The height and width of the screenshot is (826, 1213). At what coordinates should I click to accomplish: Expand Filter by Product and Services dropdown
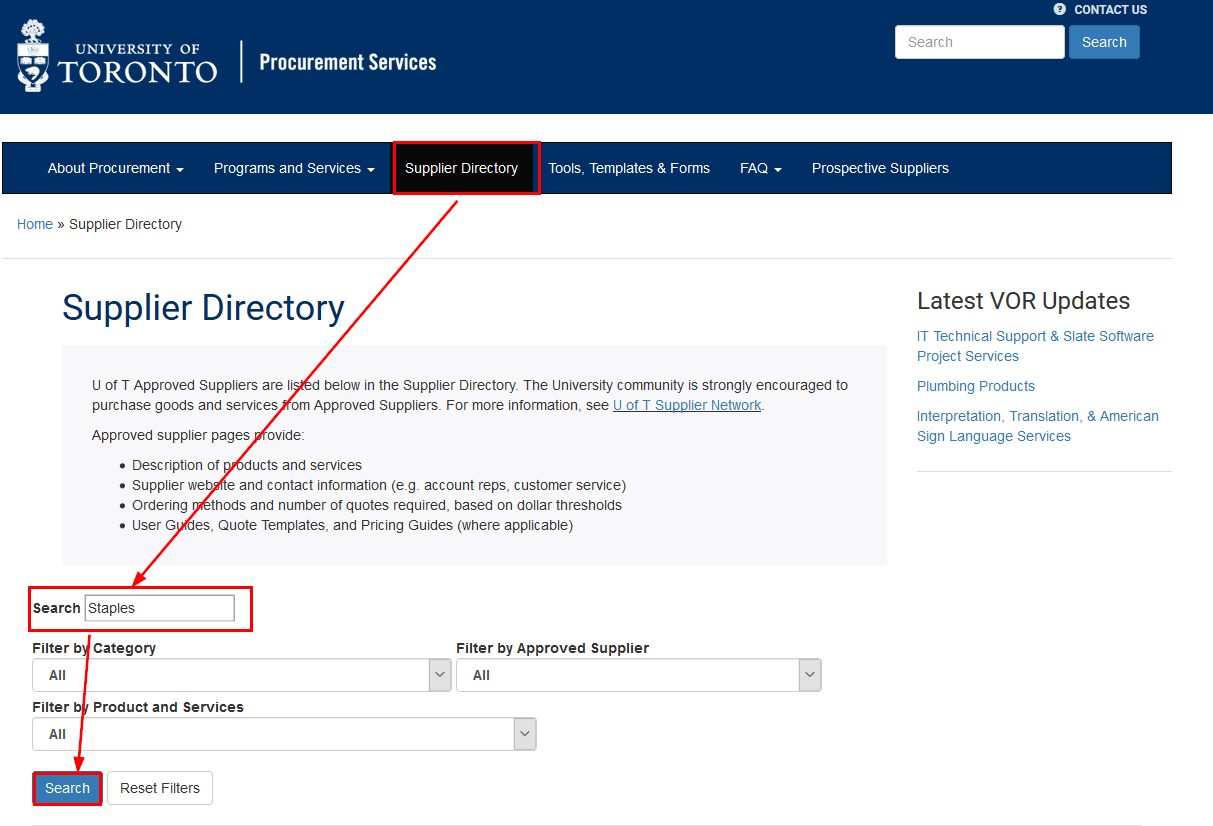[x=284, y=734]
